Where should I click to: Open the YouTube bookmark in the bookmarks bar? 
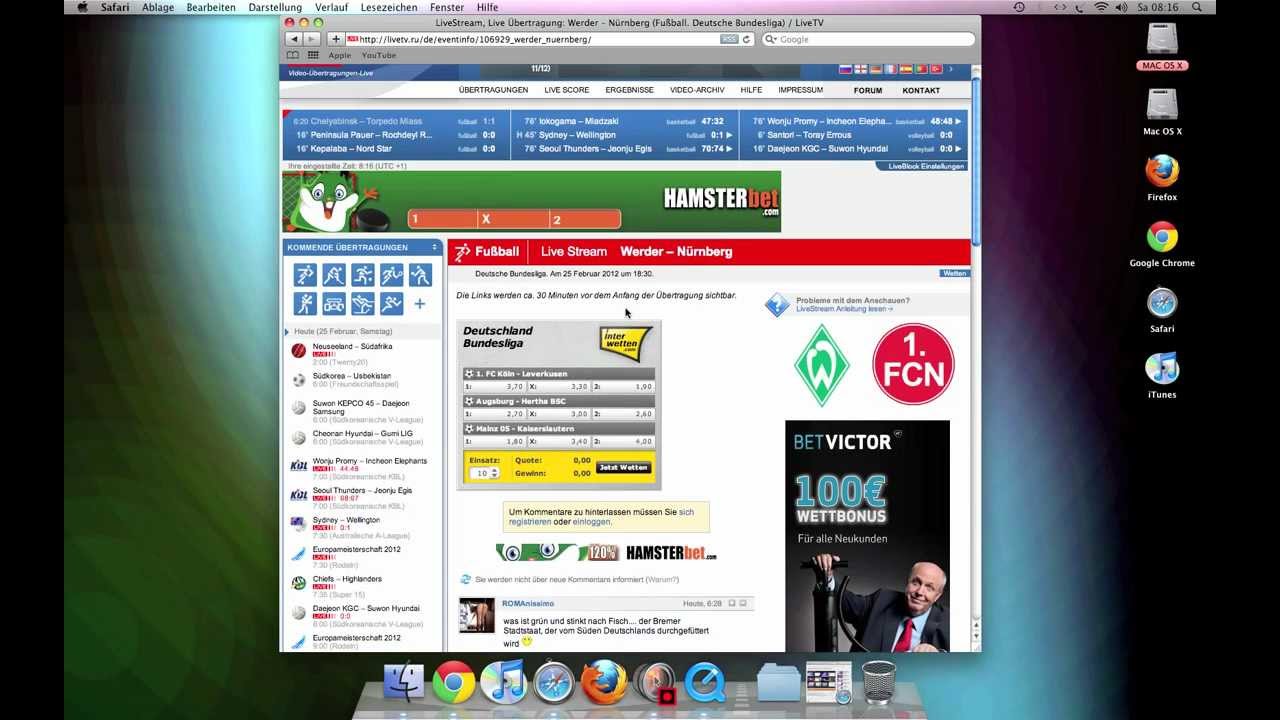point(379,55)
